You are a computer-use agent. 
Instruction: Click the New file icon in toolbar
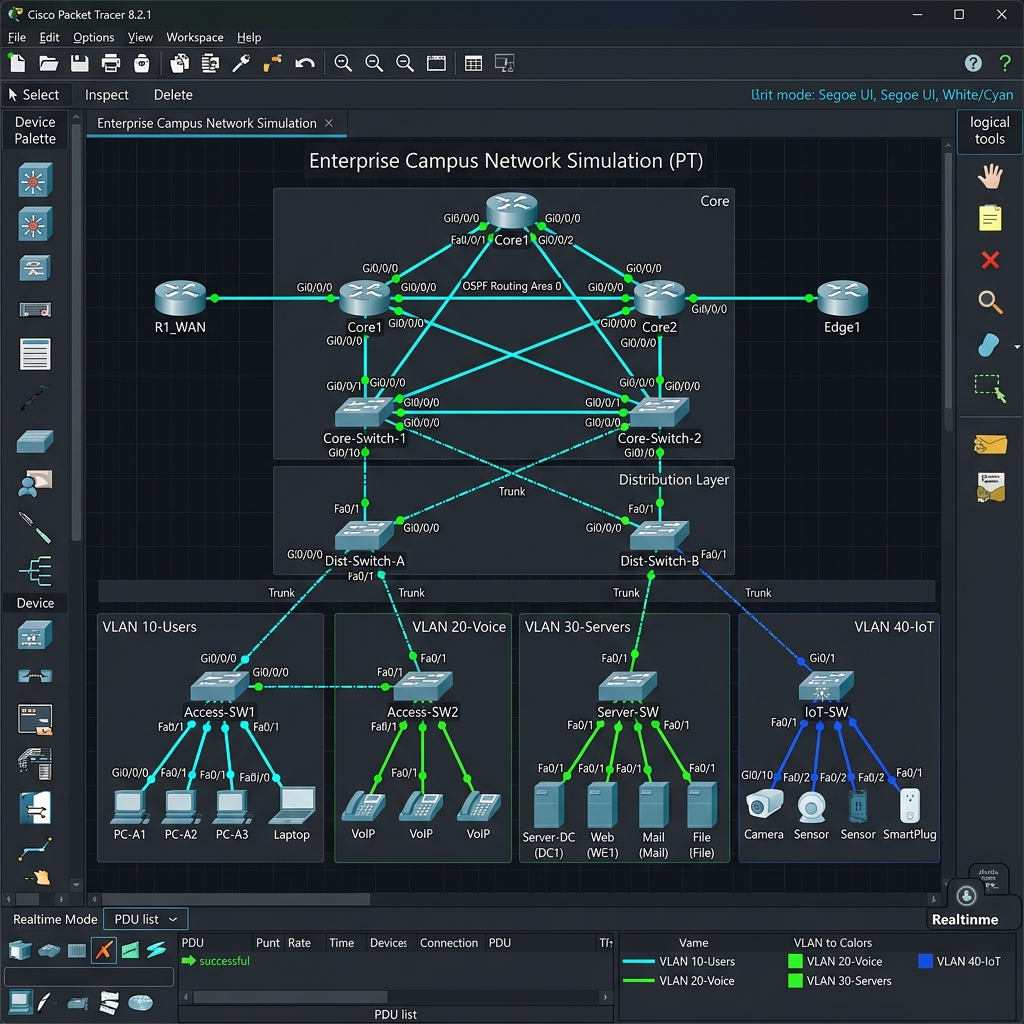click(17, 63)
